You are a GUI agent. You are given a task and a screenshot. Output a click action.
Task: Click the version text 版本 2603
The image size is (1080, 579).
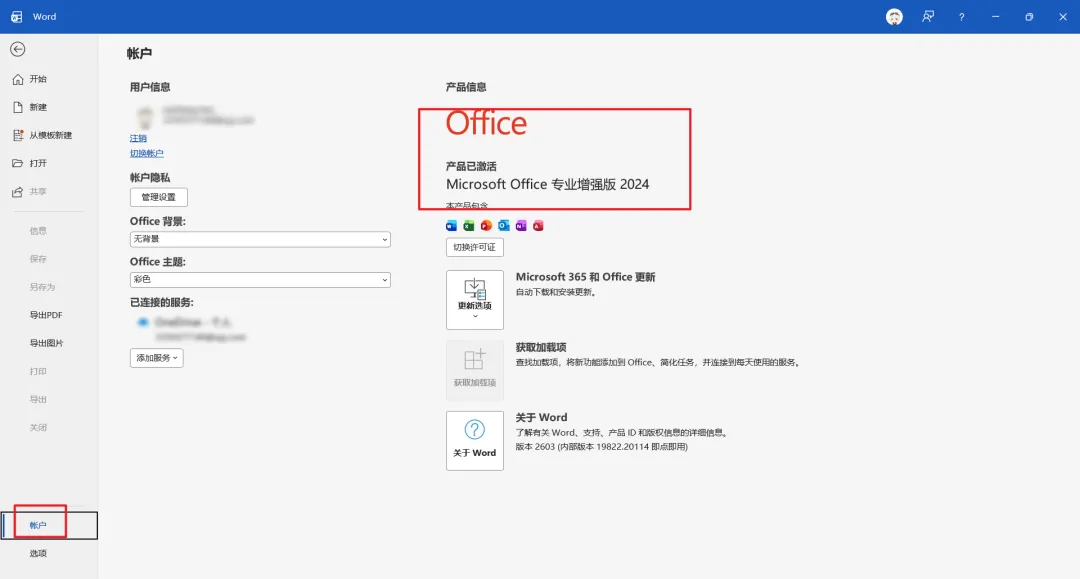pos(535,447)
